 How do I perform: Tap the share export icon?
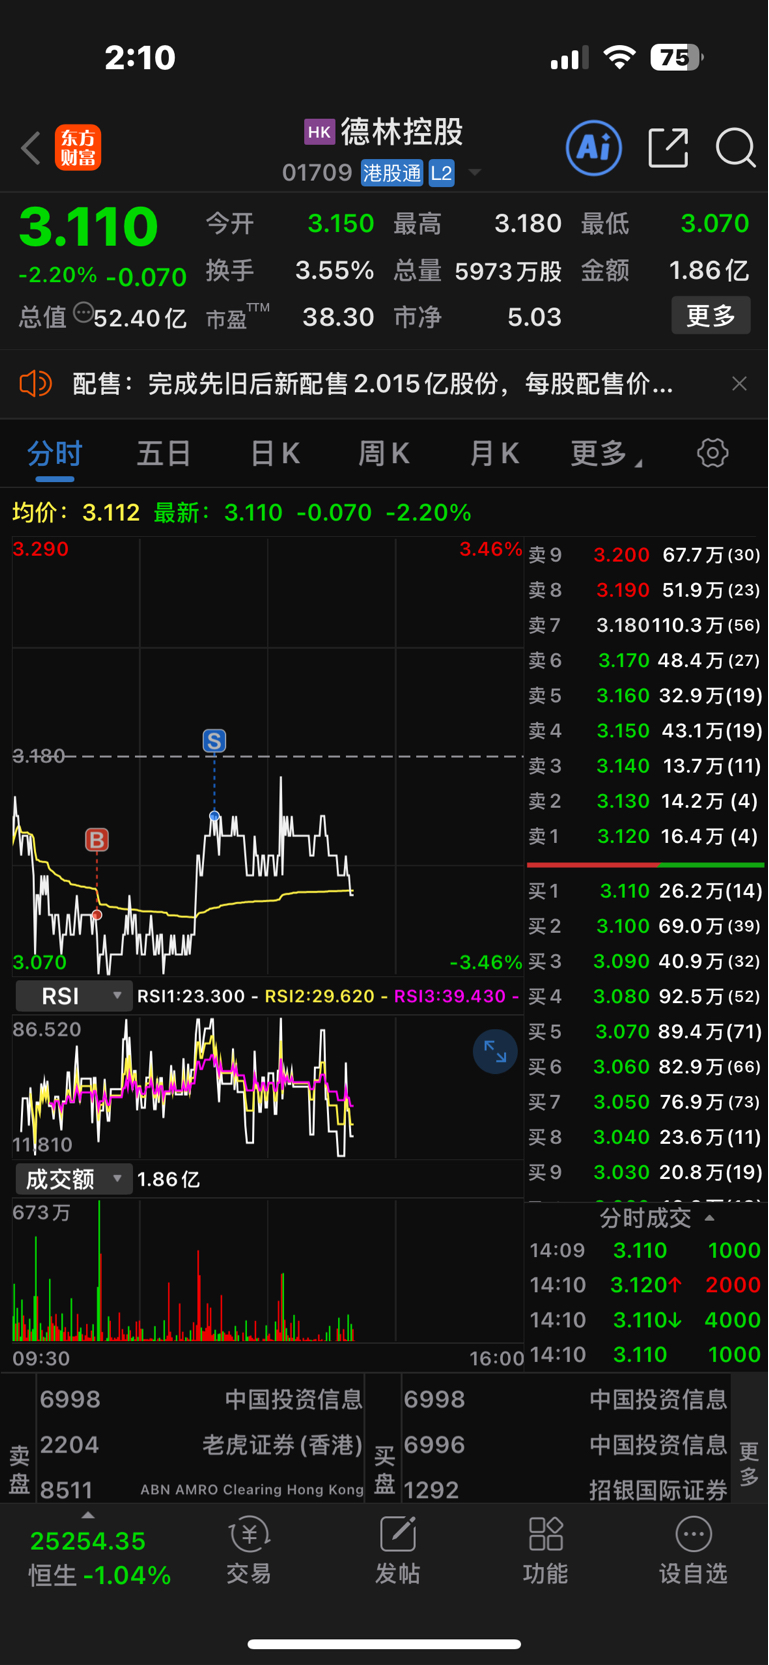668,148
